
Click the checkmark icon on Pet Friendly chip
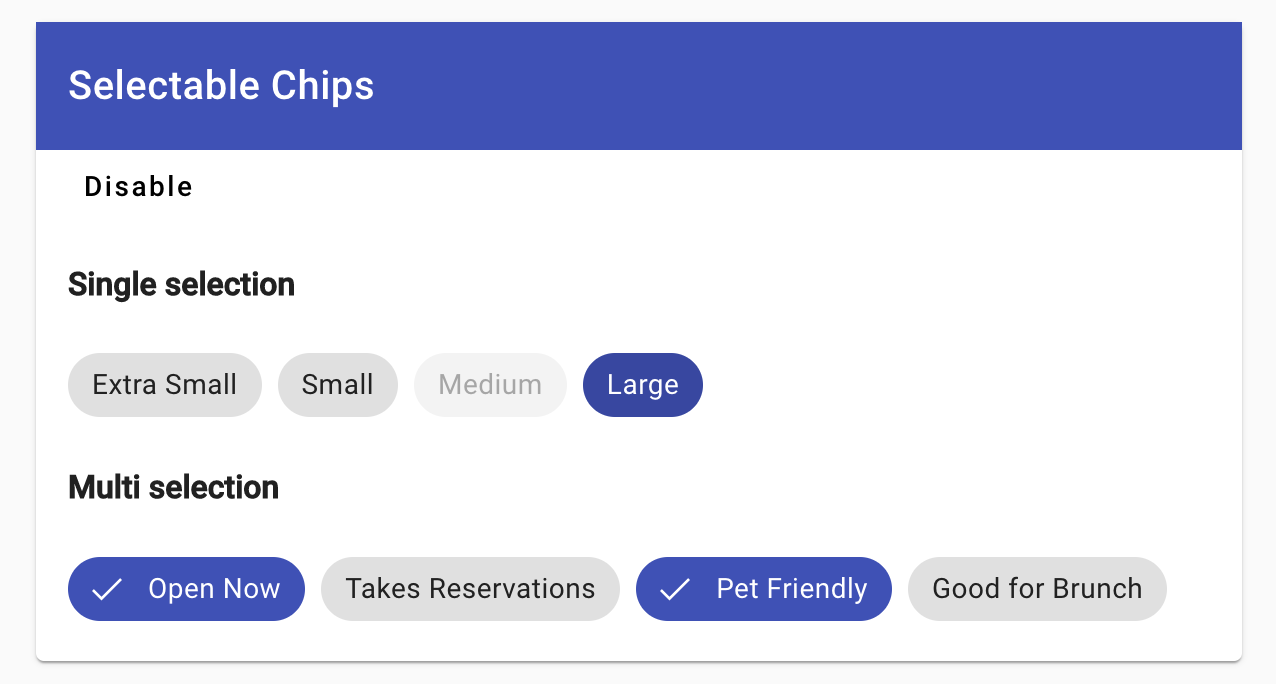click(x=677, y=589)
